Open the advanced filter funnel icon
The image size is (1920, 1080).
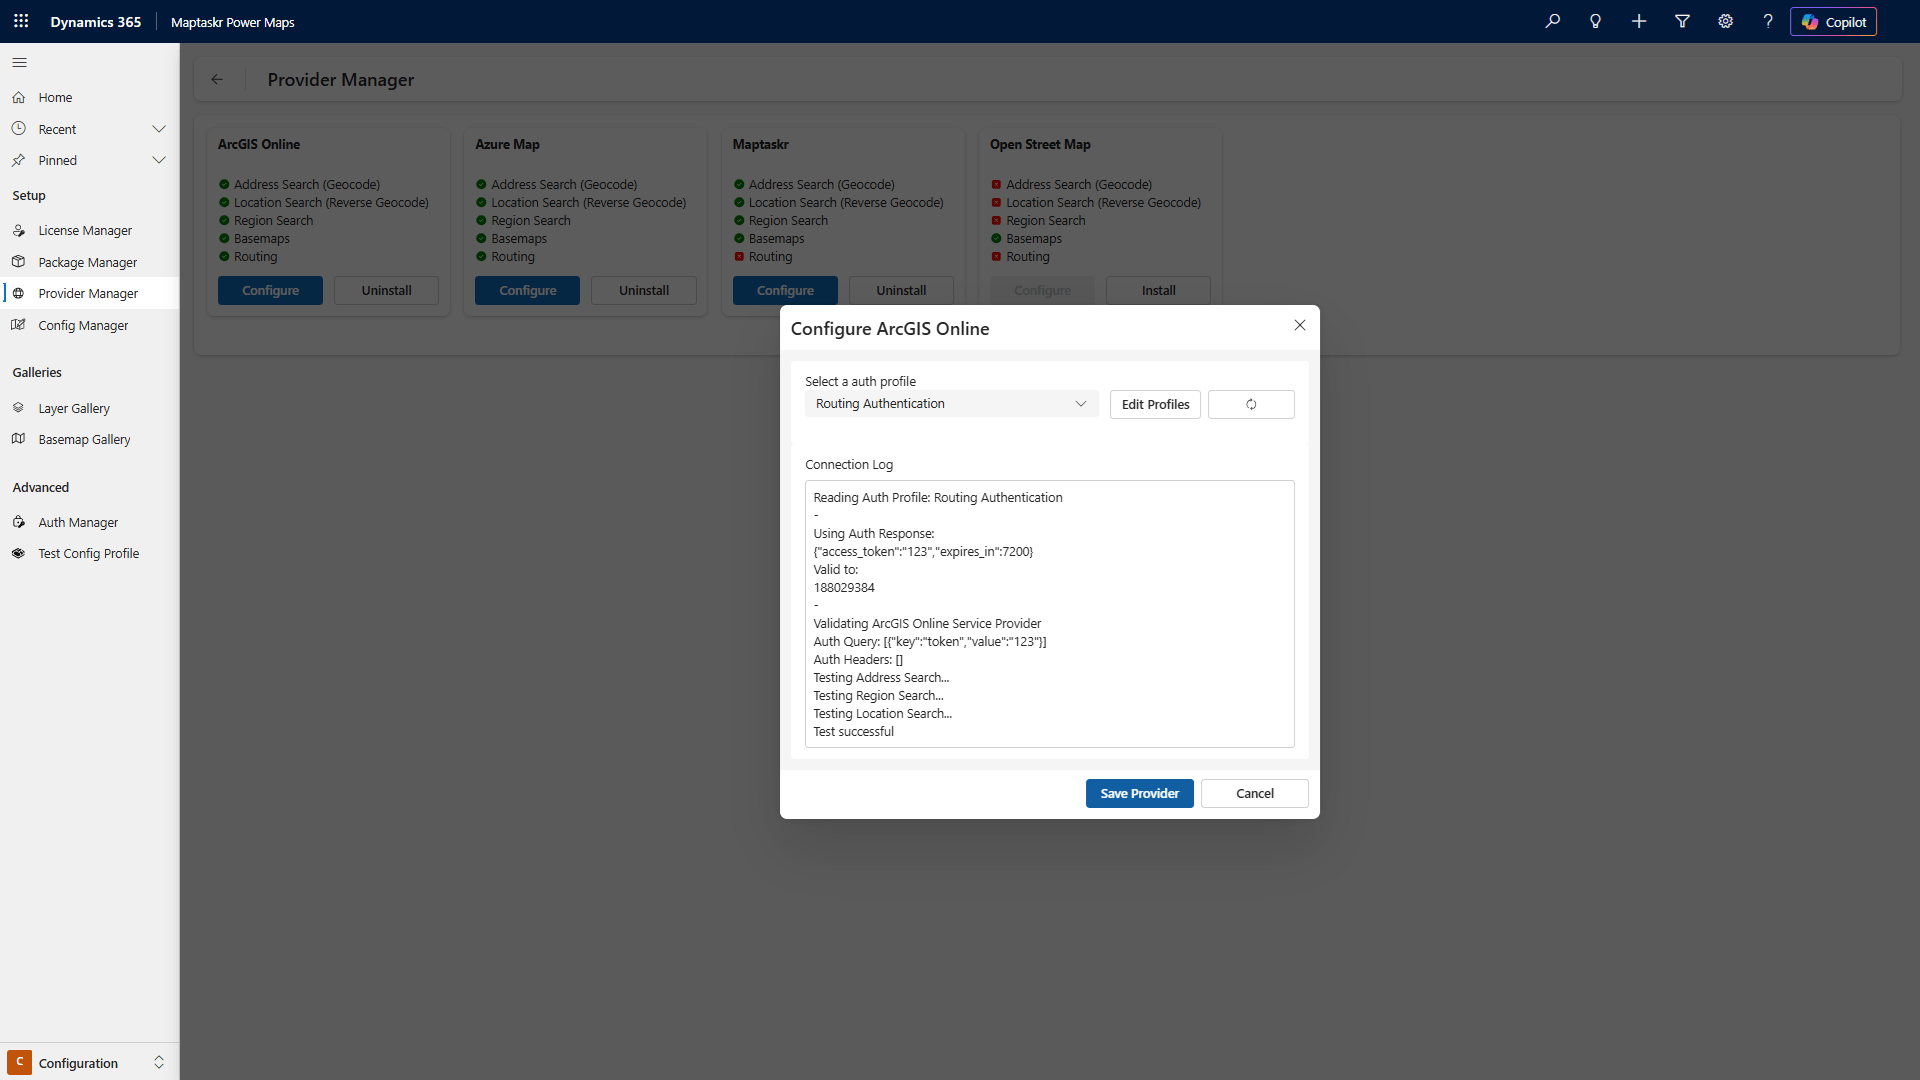[x=1682, y=21]
